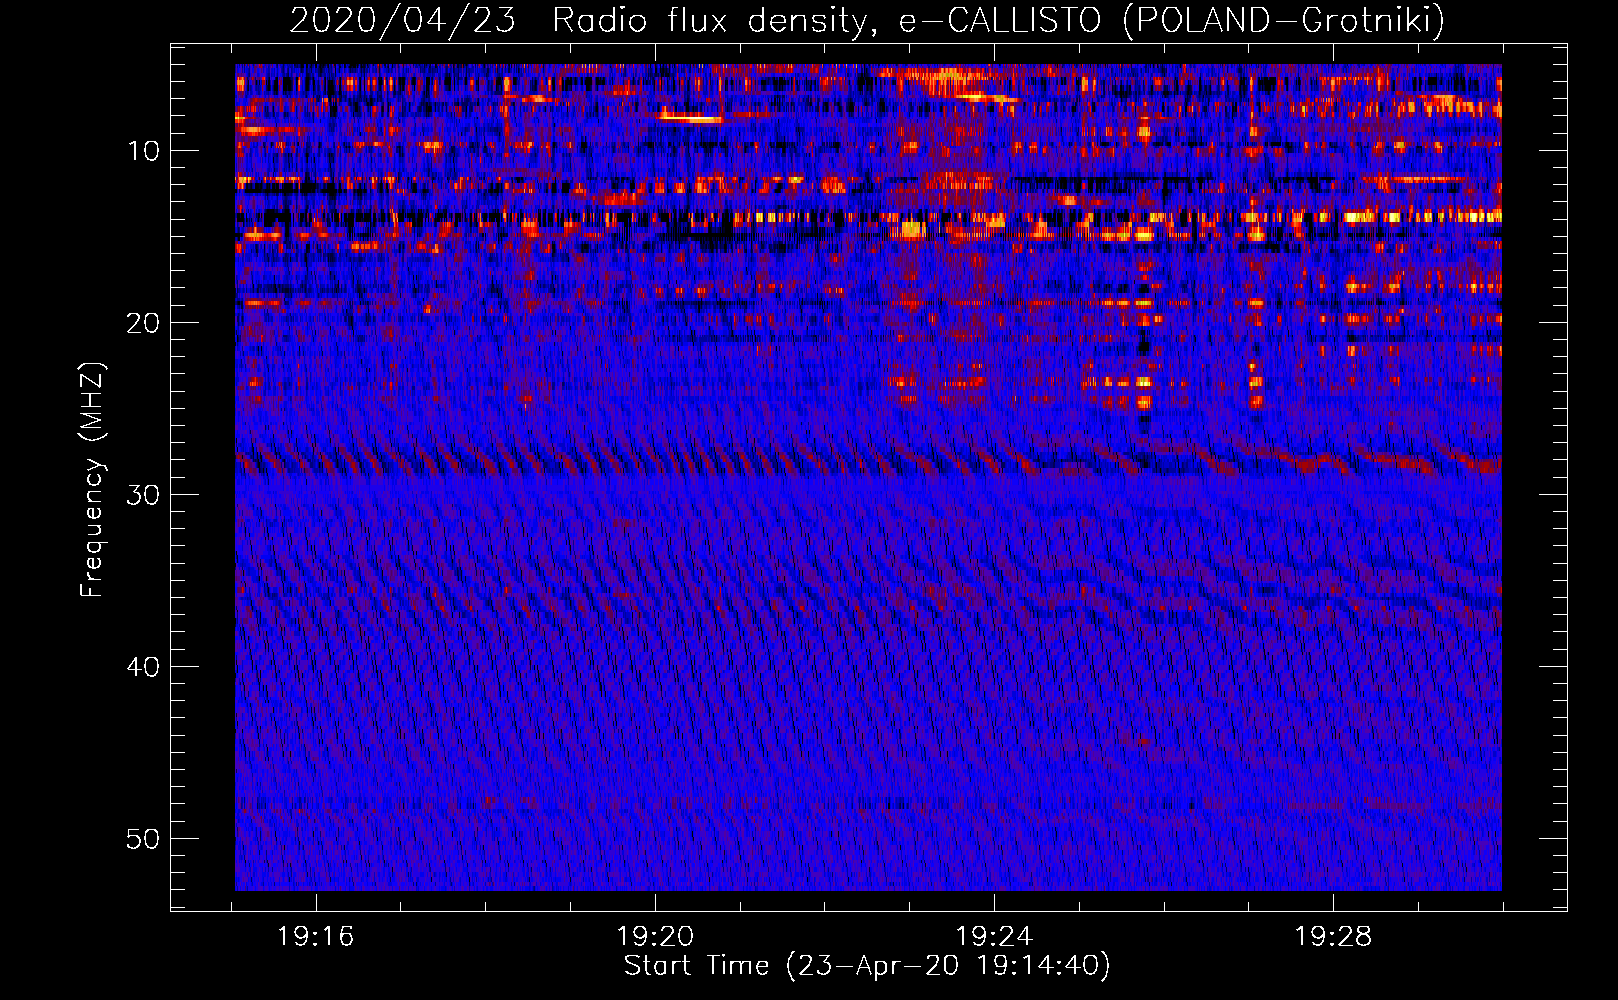Click the frequency tick label "40"
The height and width of the screenshot is (1000, 1618).
[144, 667]
